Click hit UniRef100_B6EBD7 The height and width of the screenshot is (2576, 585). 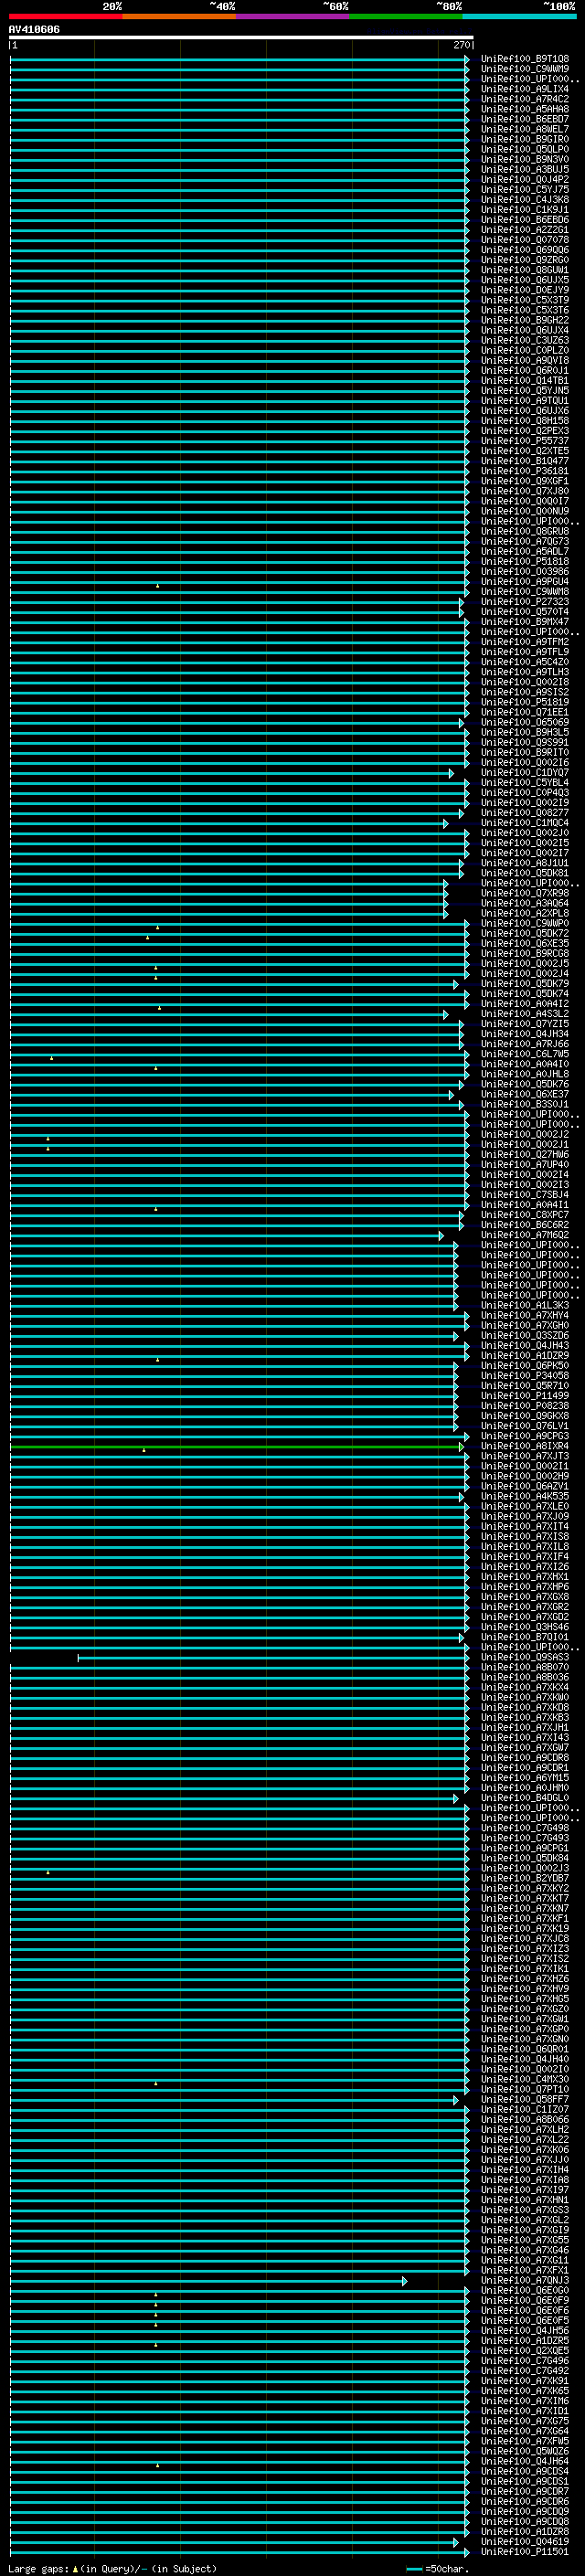click(x=525, y=119)
